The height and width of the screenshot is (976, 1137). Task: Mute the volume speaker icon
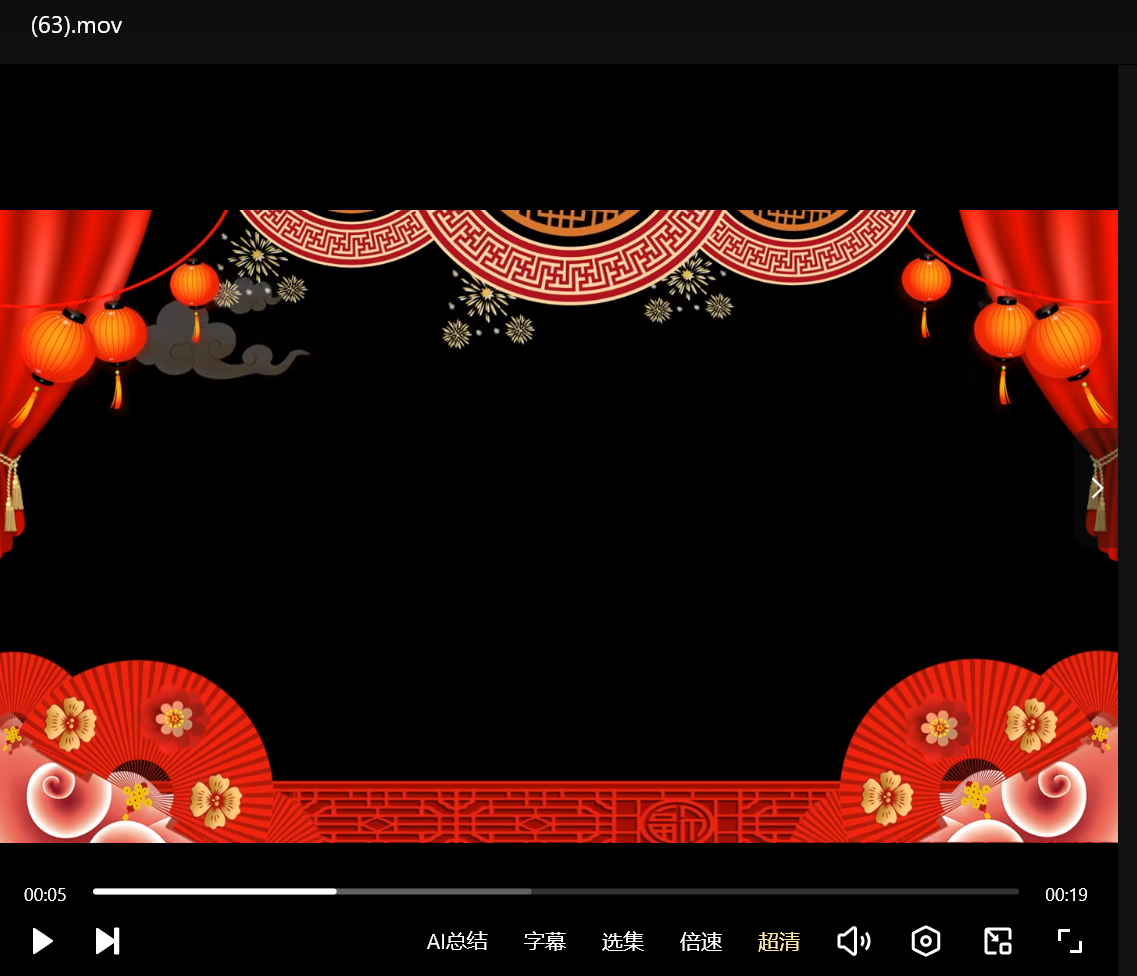pos(853,941)
